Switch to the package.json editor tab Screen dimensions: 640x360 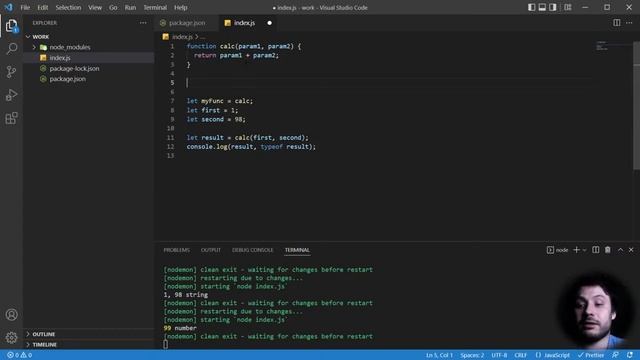[x=187, y=23]
